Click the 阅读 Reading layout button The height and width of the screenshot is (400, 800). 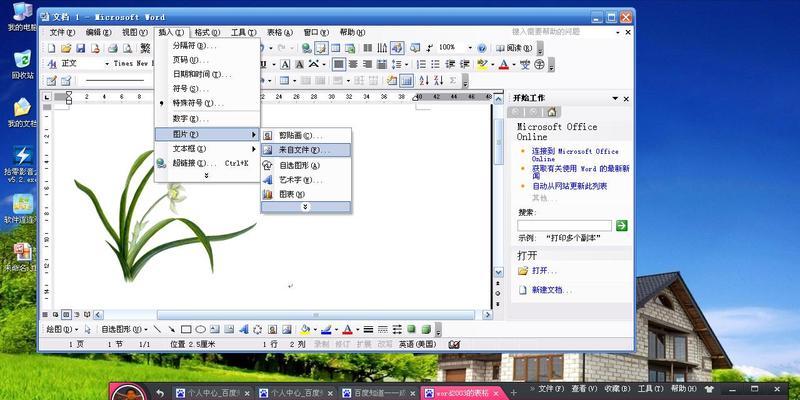[514, 48]
